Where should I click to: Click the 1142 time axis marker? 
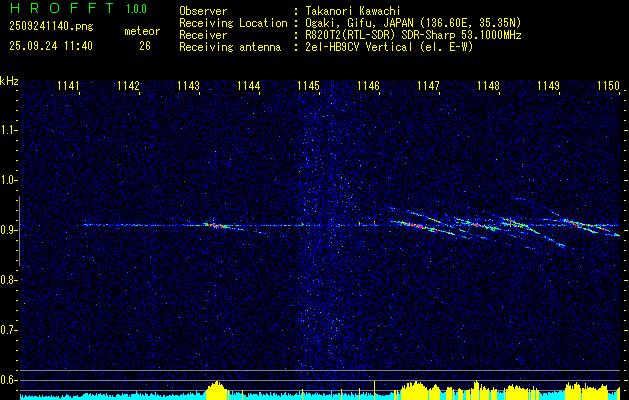tap(128, 86)
